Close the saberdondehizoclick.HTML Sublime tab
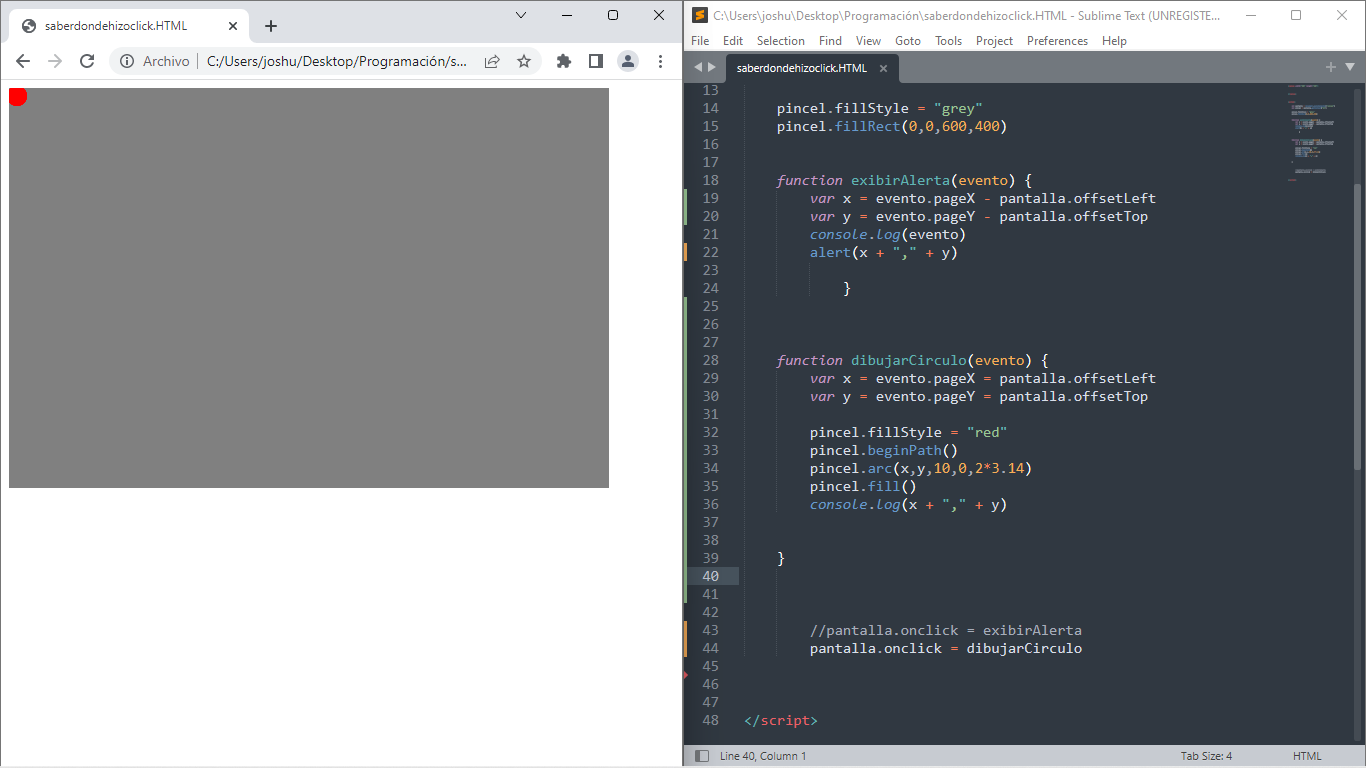1366x768 pixels. (883, 68)
